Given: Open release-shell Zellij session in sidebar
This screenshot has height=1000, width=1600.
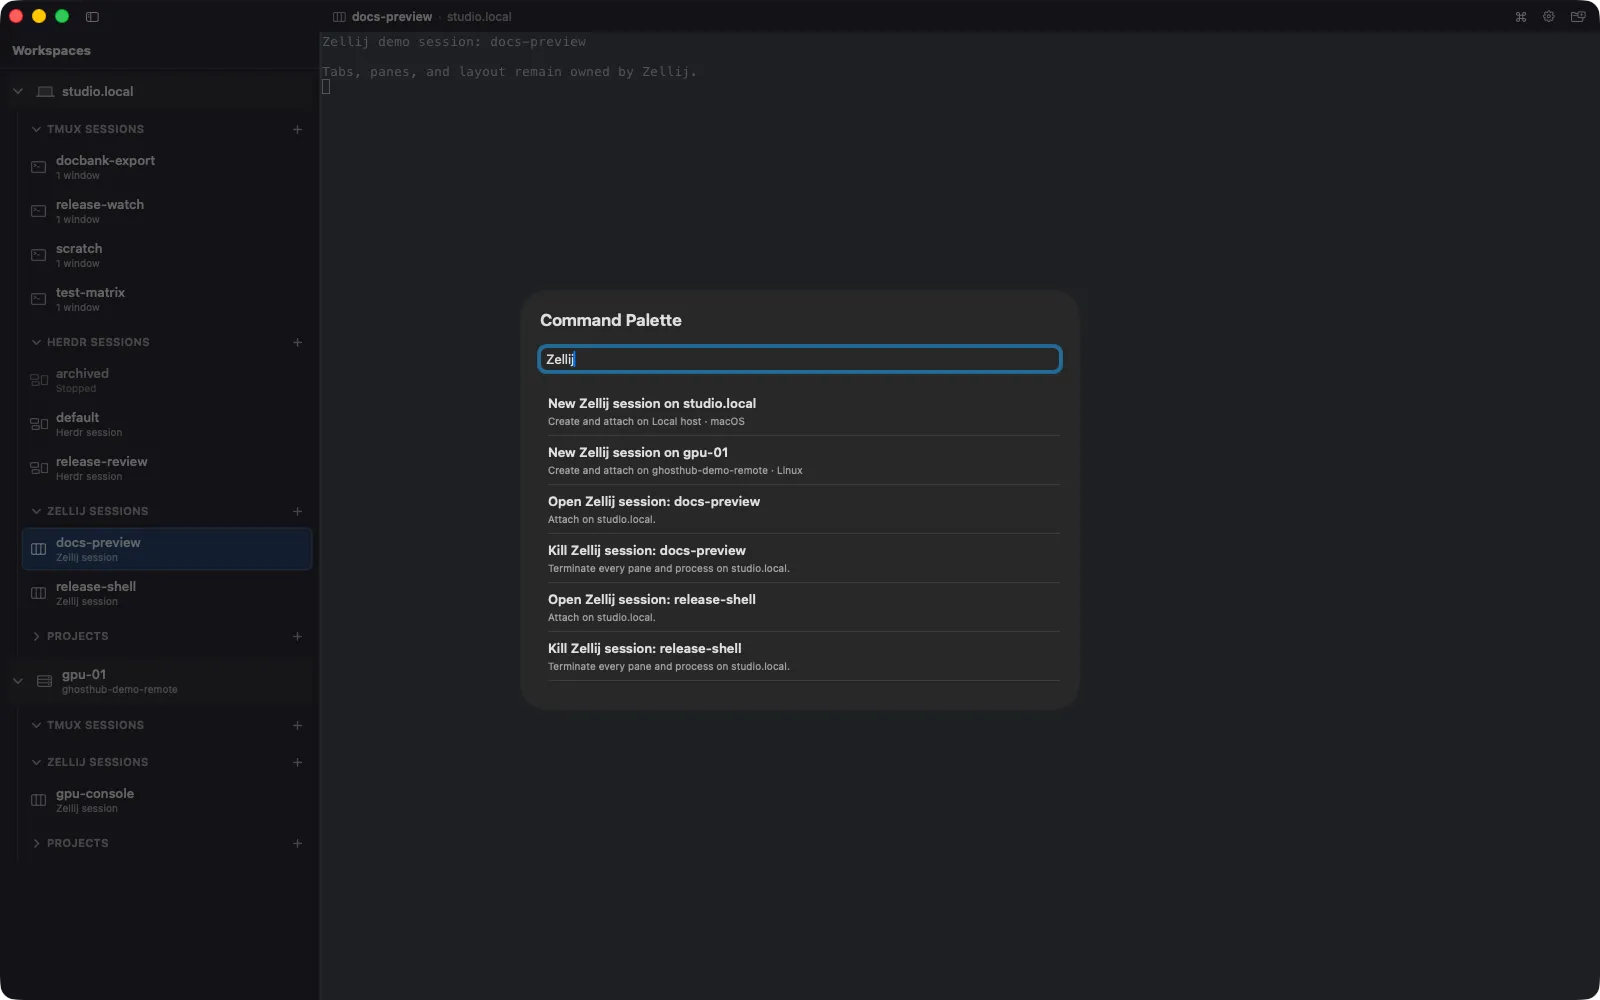Looking at the screenshot, I should click(166, 593).
